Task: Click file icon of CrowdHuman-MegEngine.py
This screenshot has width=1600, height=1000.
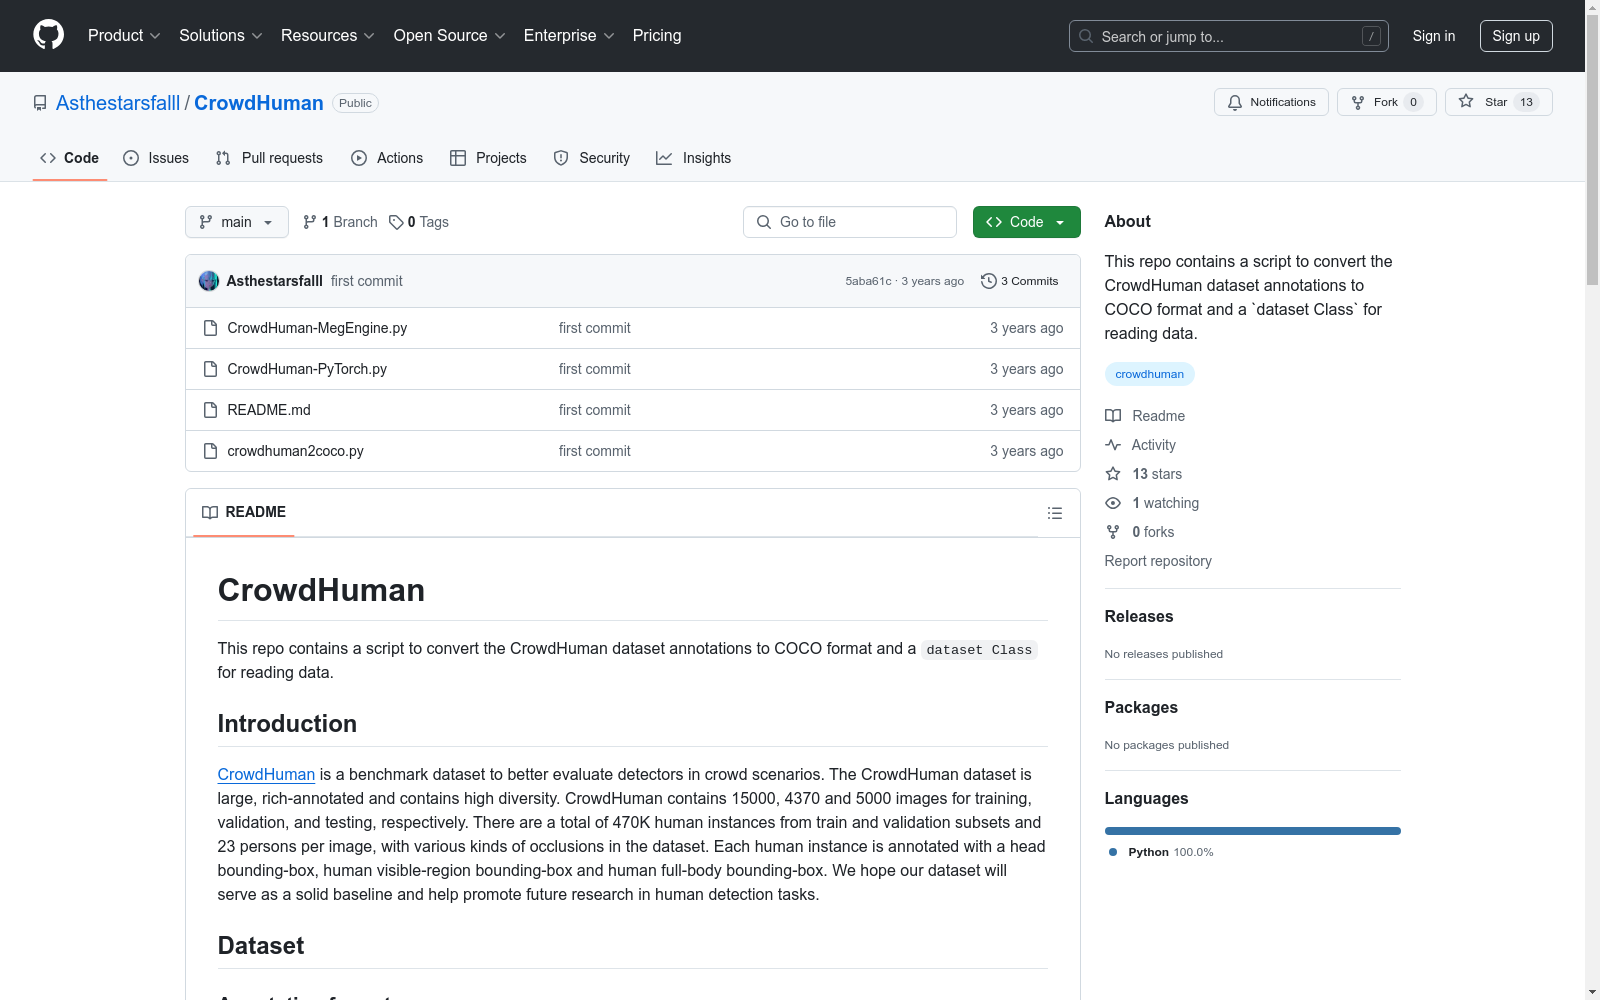Action: pyautogui.click(x=210, y=328)
